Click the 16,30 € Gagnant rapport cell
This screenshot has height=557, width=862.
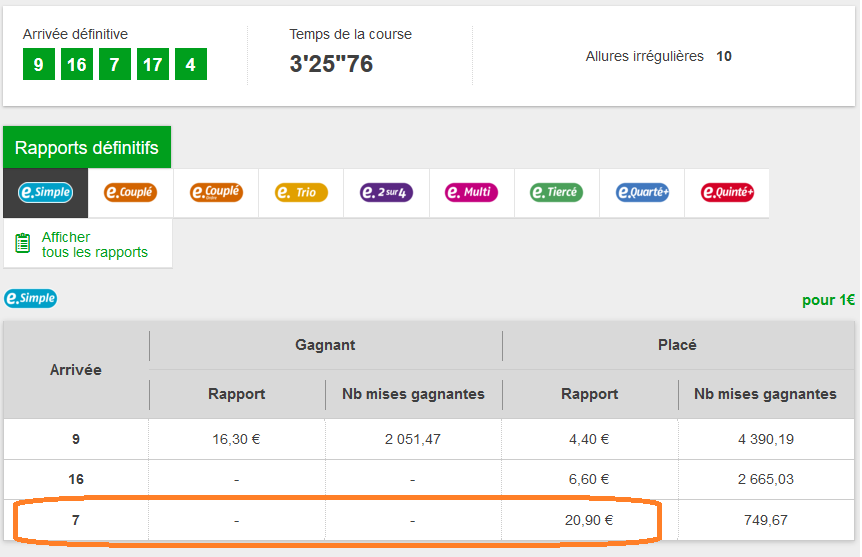(236, 438)
